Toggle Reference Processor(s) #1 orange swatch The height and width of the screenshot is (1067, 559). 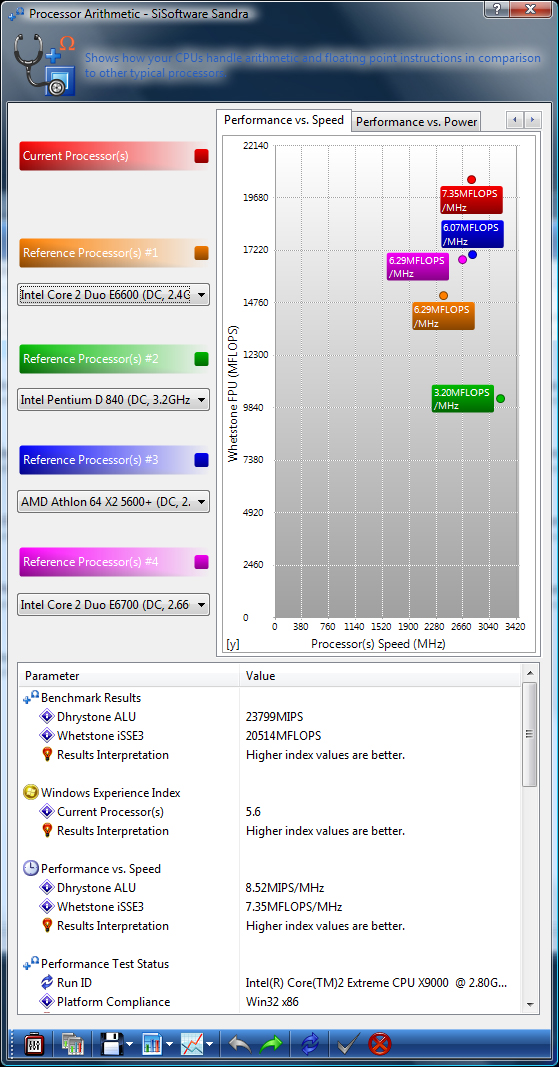(201, 253)
